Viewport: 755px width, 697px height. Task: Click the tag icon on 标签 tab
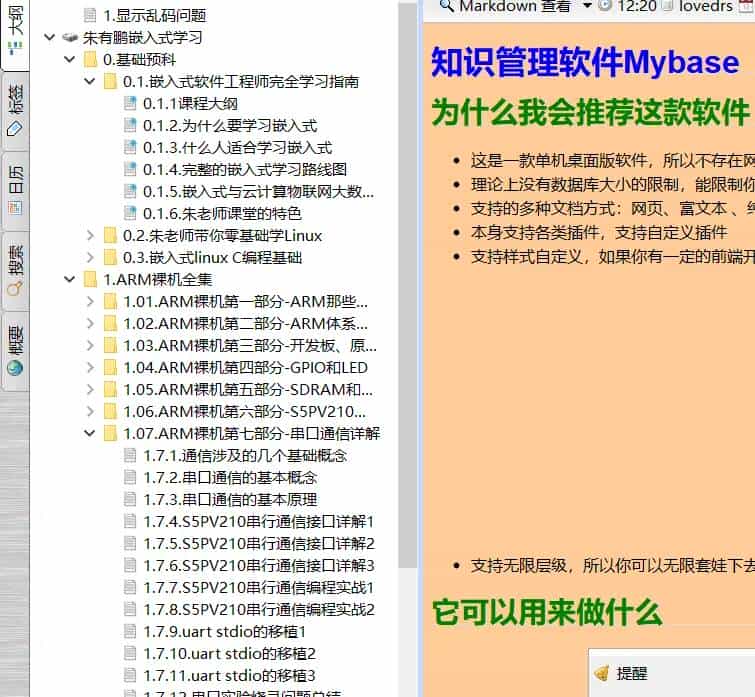point(15,129)
